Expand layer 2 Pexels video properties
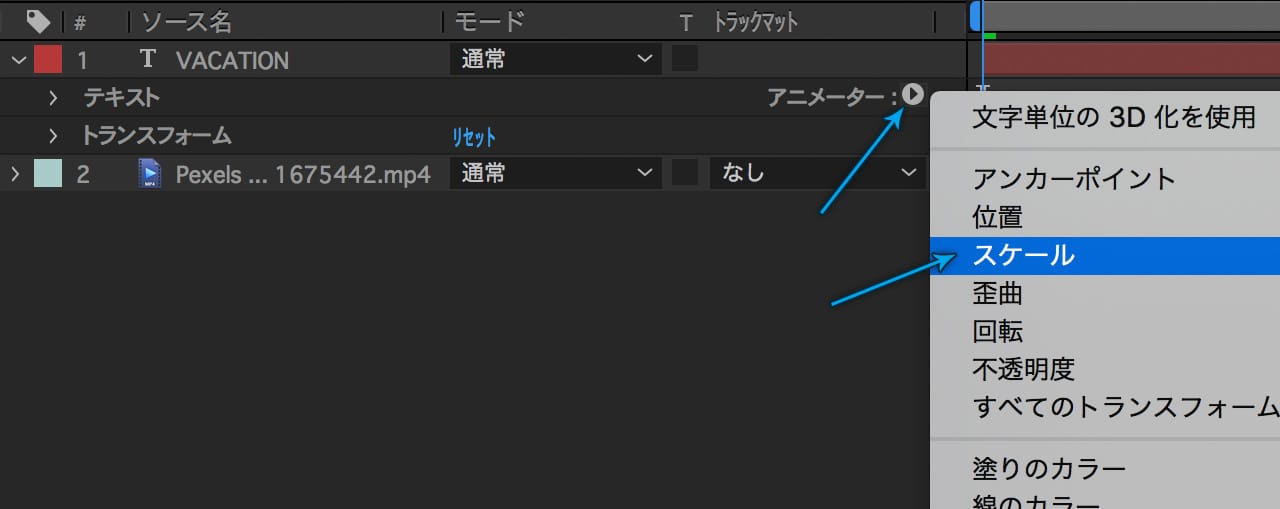The height and width of the screenshot is (509, 1280). [x=16, y=174]
